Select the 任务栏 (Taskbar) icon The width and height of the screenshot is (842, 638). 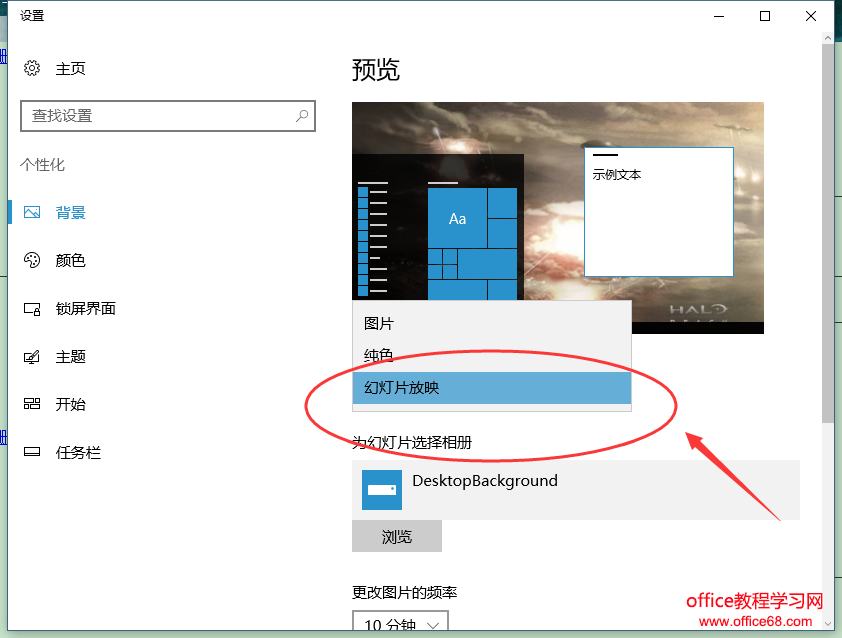click(x=34, y=452)
